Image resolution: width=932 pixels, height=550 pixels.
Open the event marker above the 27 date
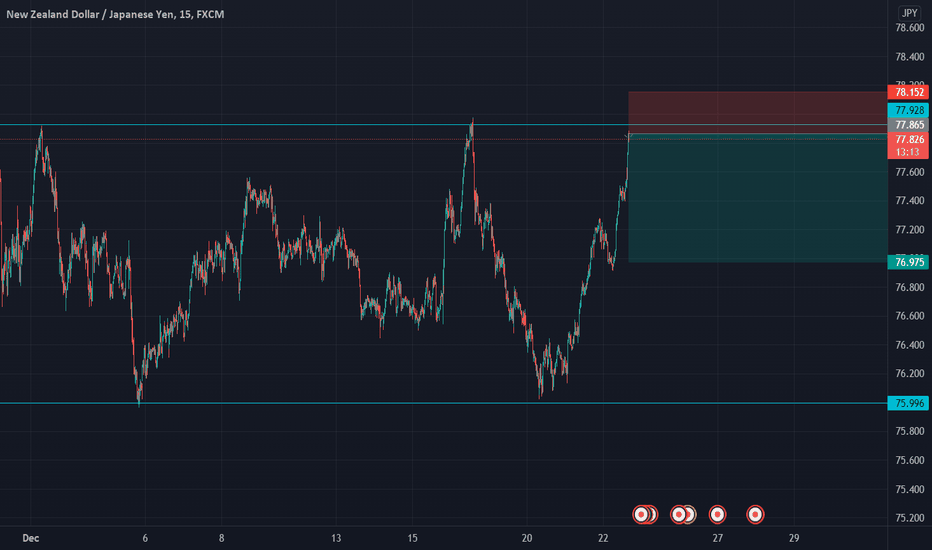[x=717, y=514]
